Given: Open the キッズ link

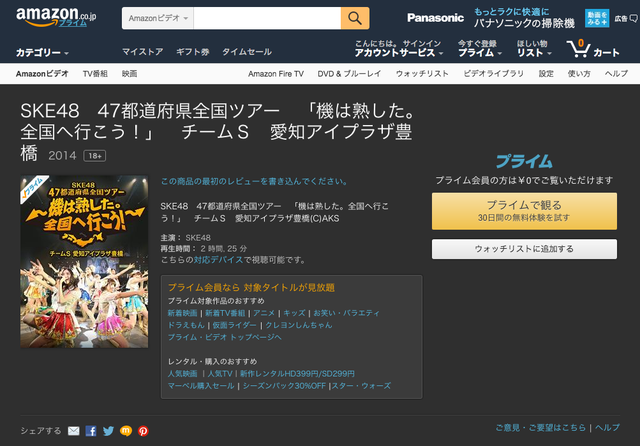Looking at the screenshot, I should 294,313.
